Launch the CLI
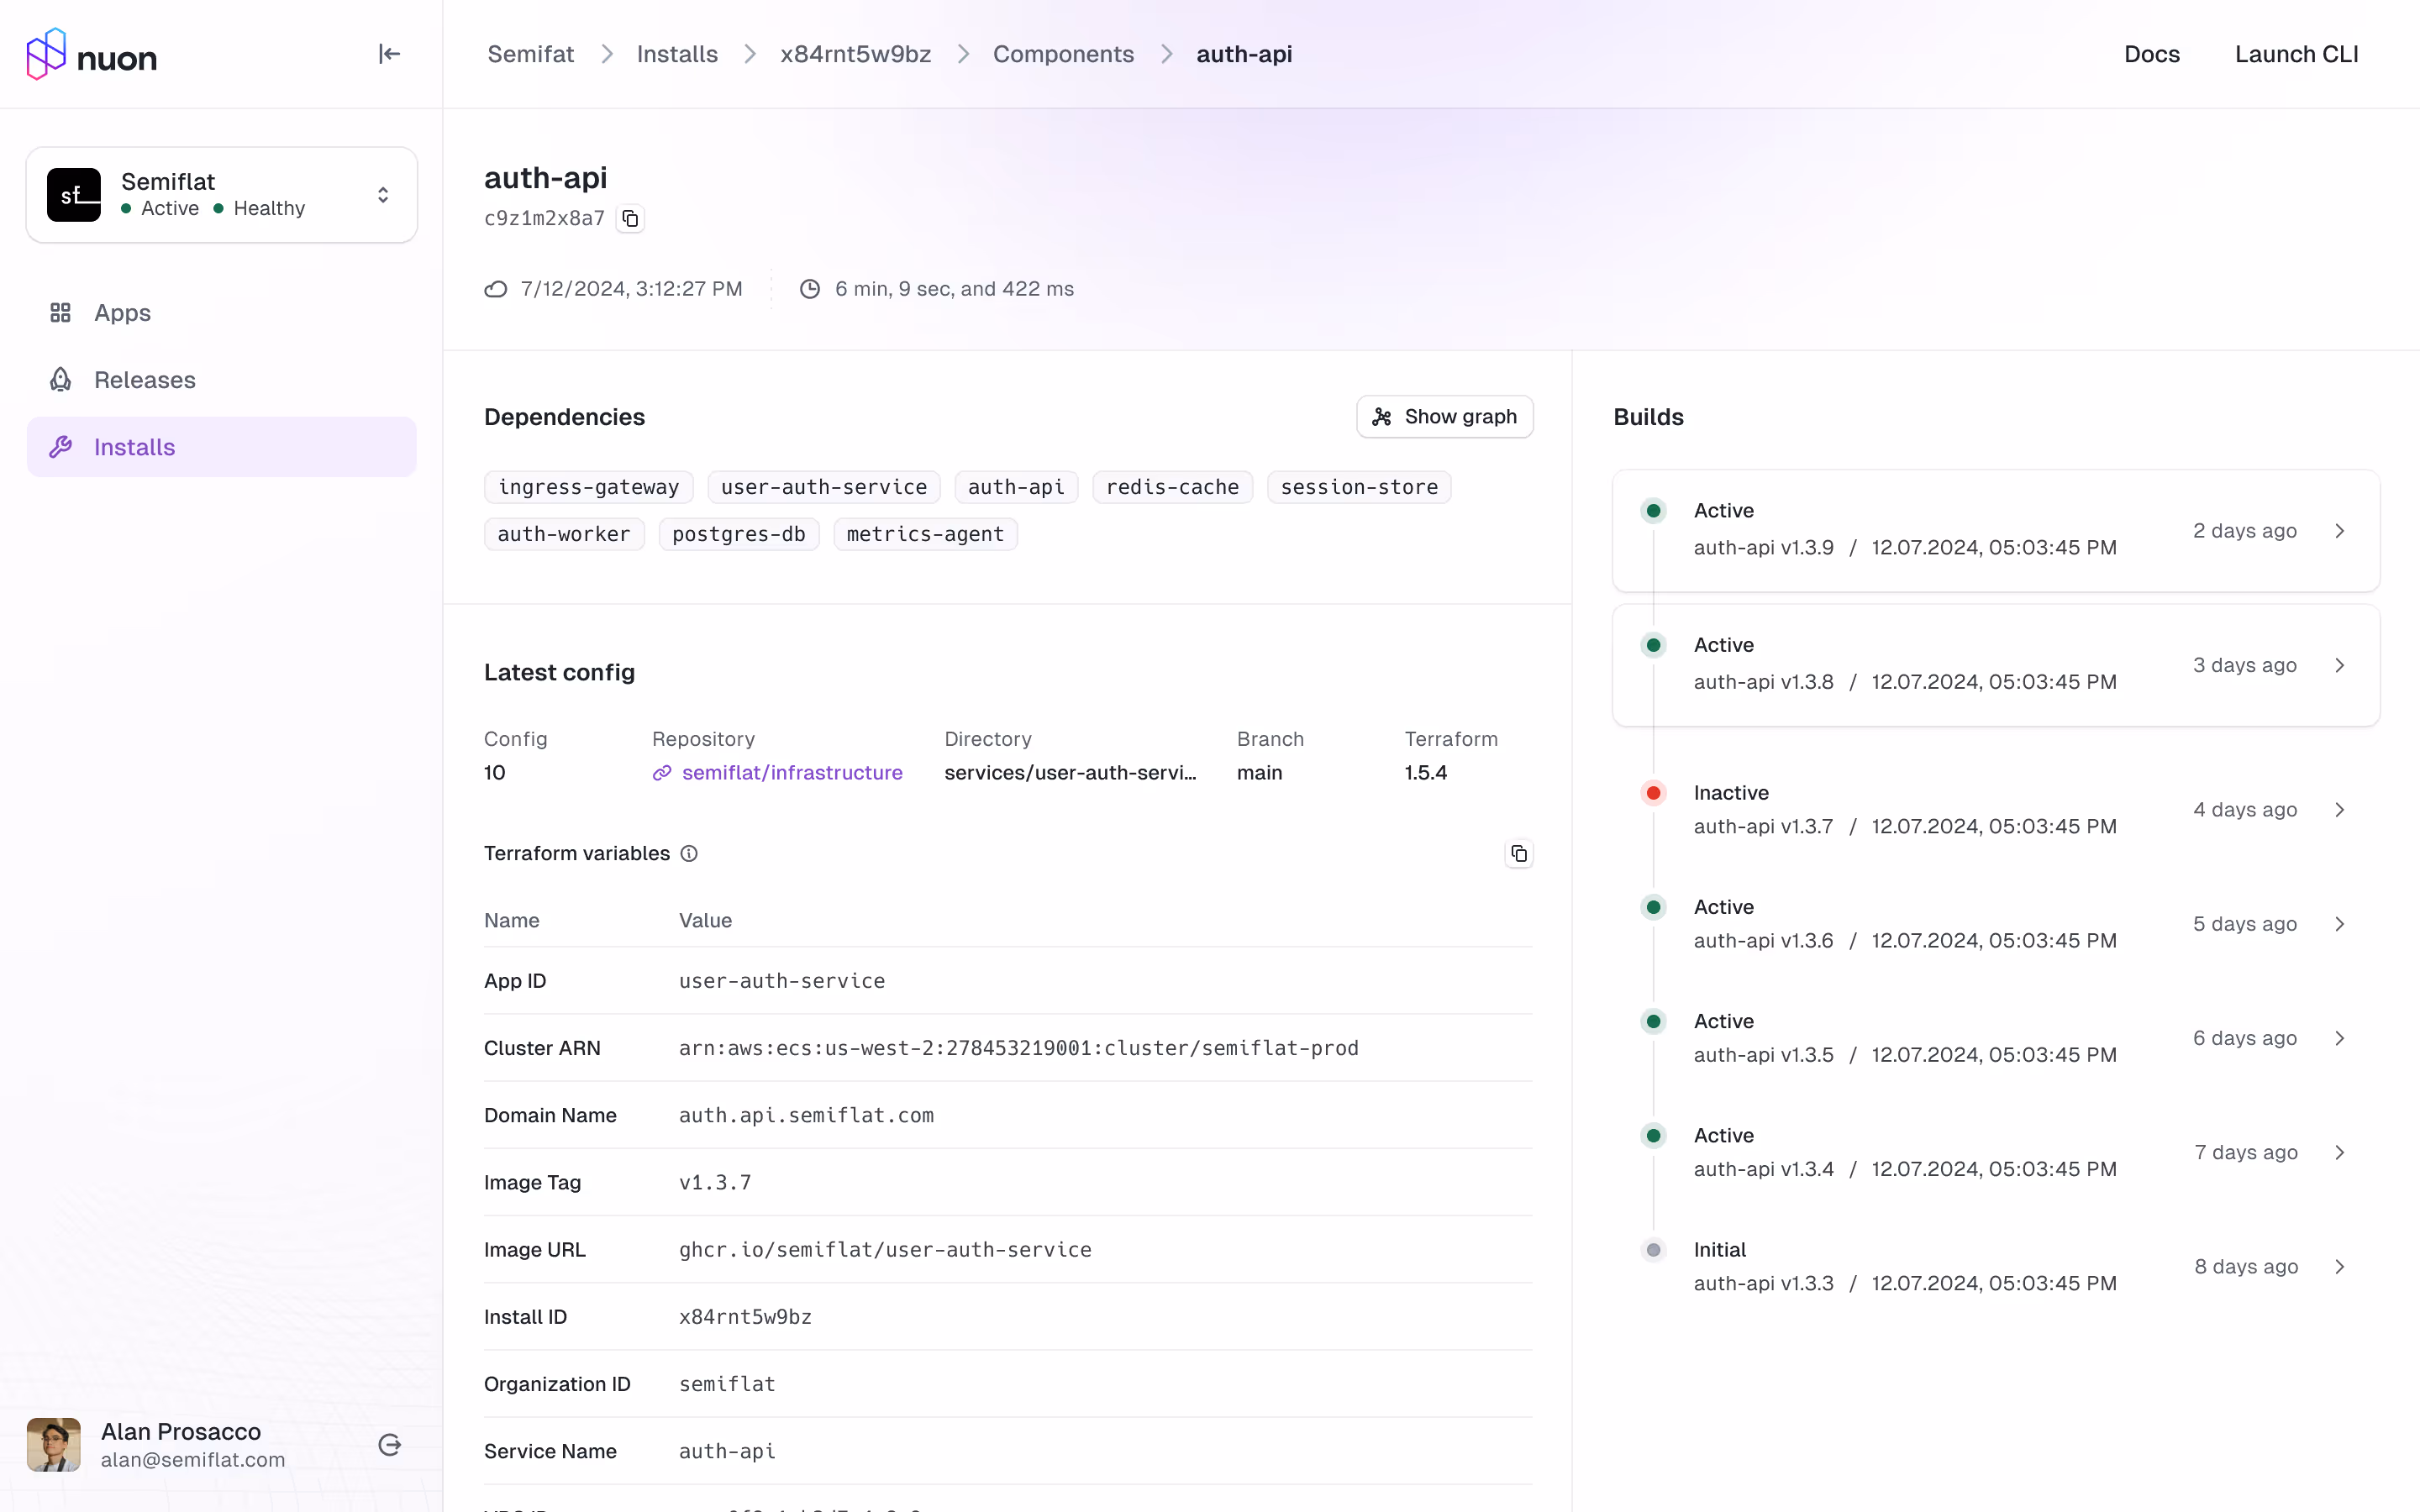Viewport: 2420px width, 1512px height. (2296, 54)
